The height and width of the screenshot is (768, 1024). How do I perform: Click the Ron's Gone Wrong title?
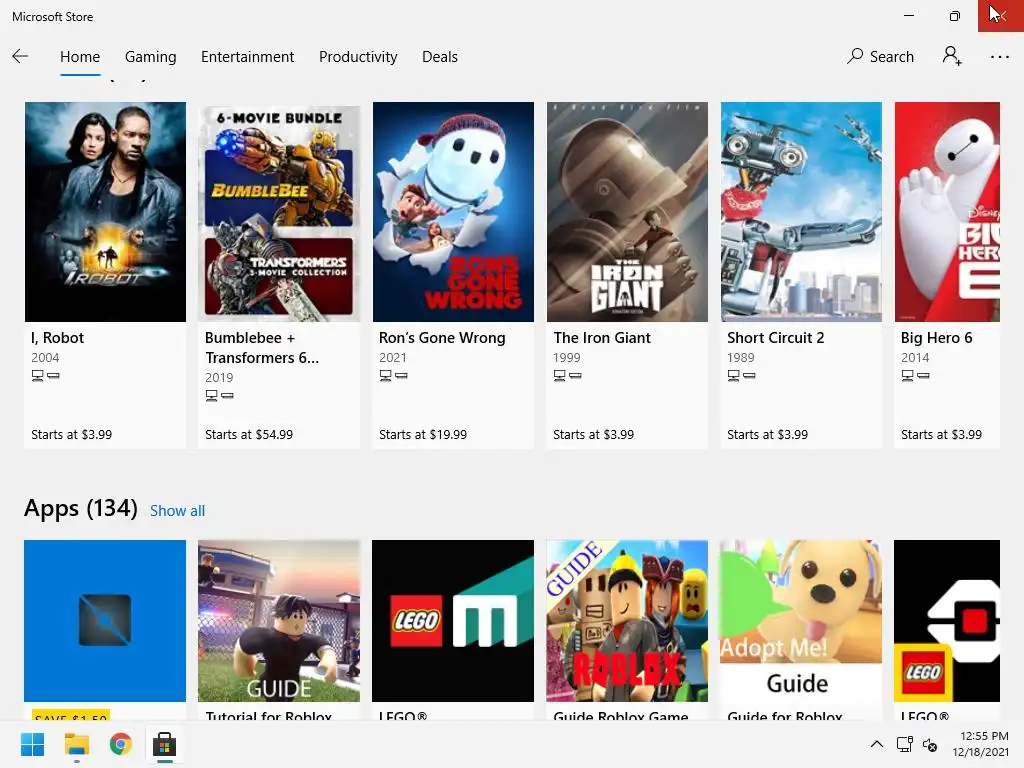[442, 338]
